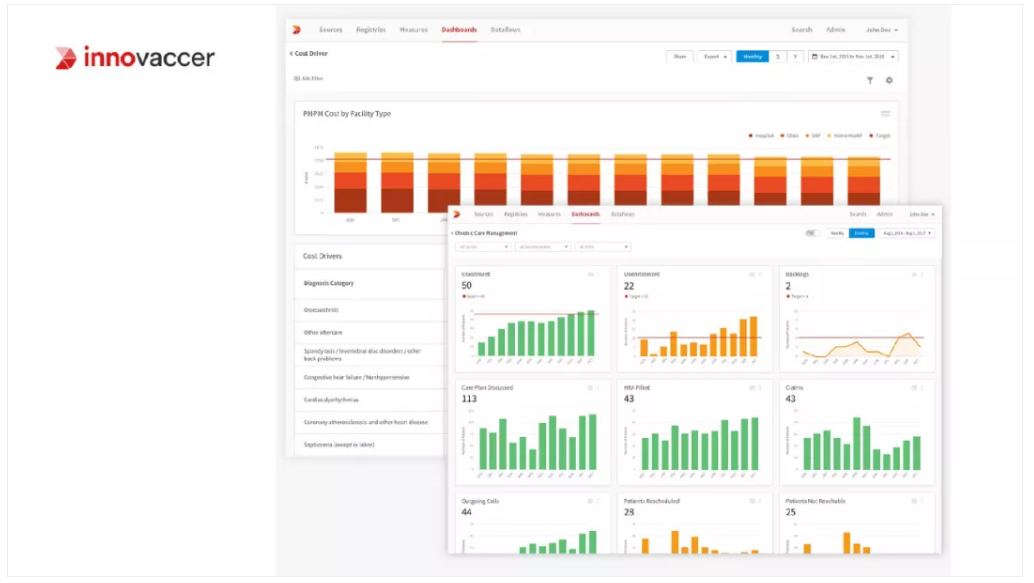The image size is (1034, 583).
Task: Toggle the Hospital series in the PMPM chart legend
Action: click(x=762, y=136)
